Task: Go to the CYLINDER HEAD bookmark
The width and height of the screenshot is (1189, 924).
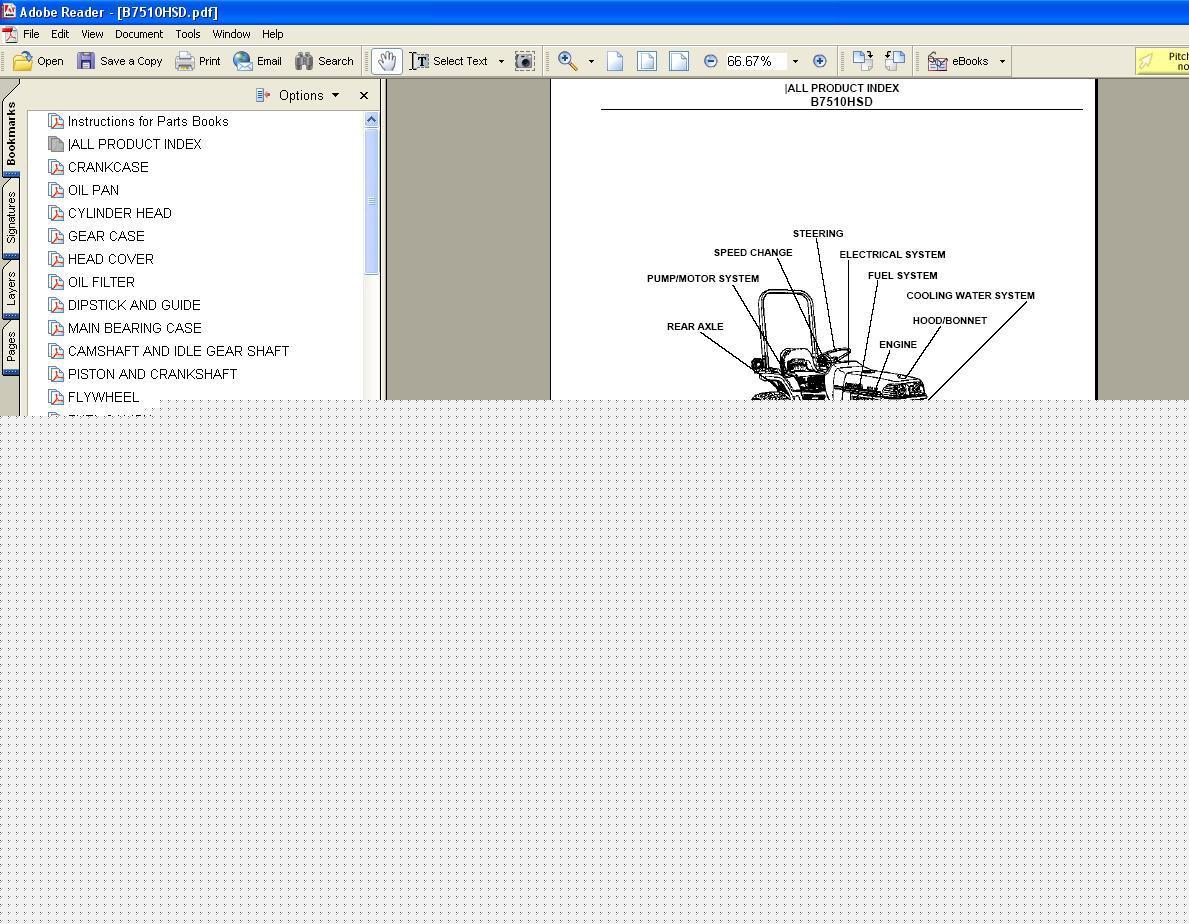Action: tap(120, 213)
